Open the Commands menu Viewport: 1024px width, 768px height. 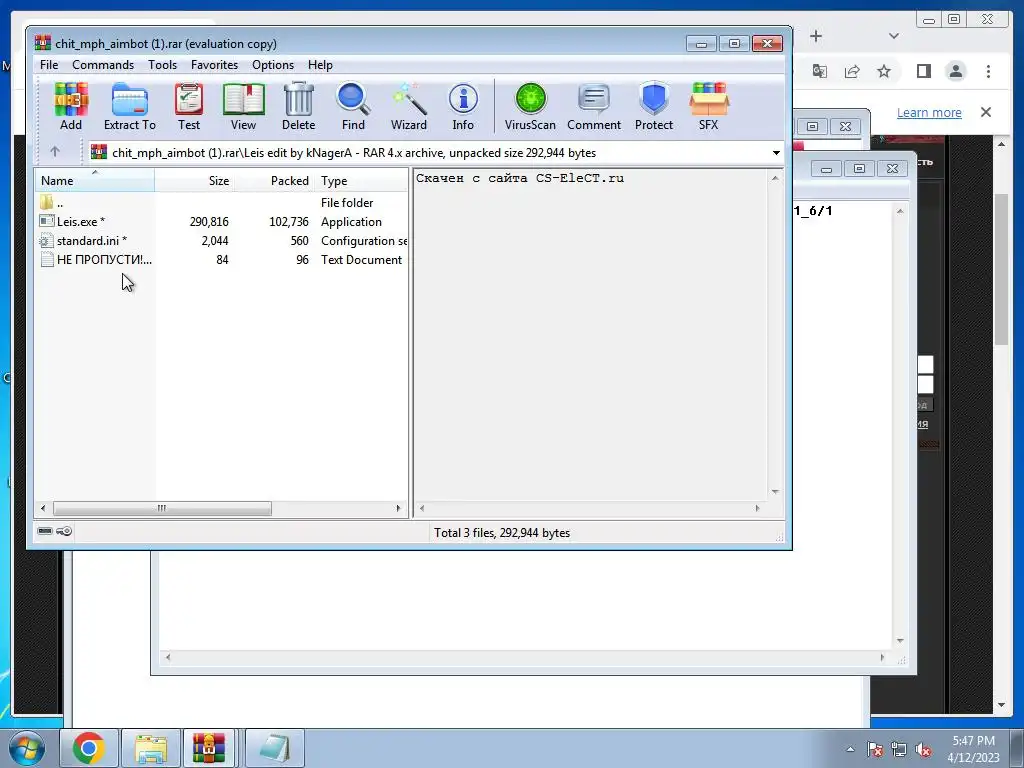tap(103, 65)
